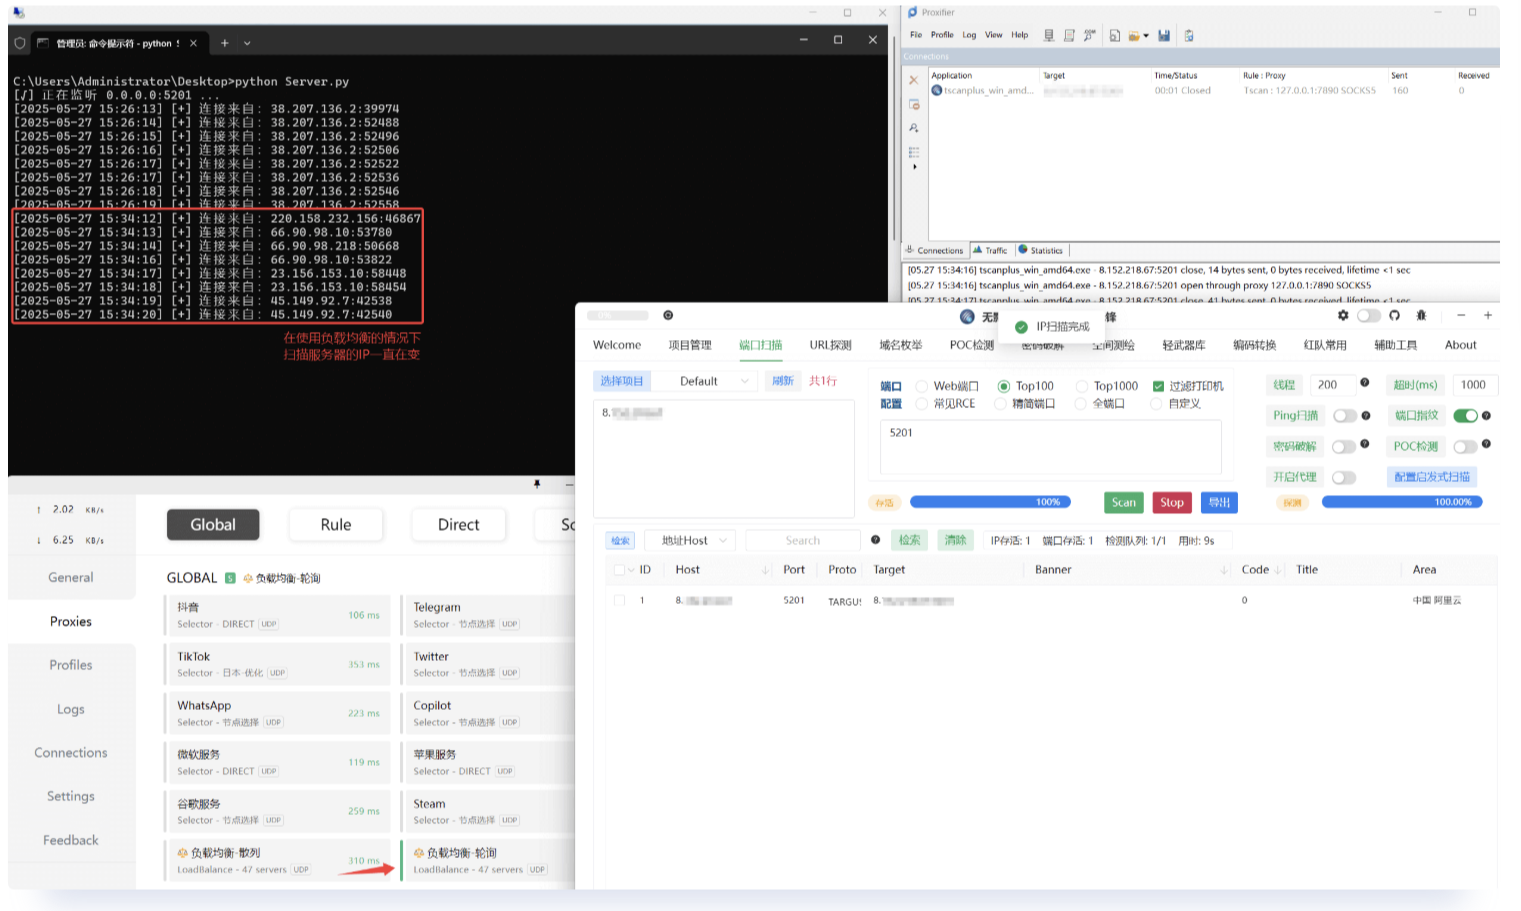Click the search-and-add icon in Proxifier sidebar
This screenshot has height=911, width=1521.
914,128
